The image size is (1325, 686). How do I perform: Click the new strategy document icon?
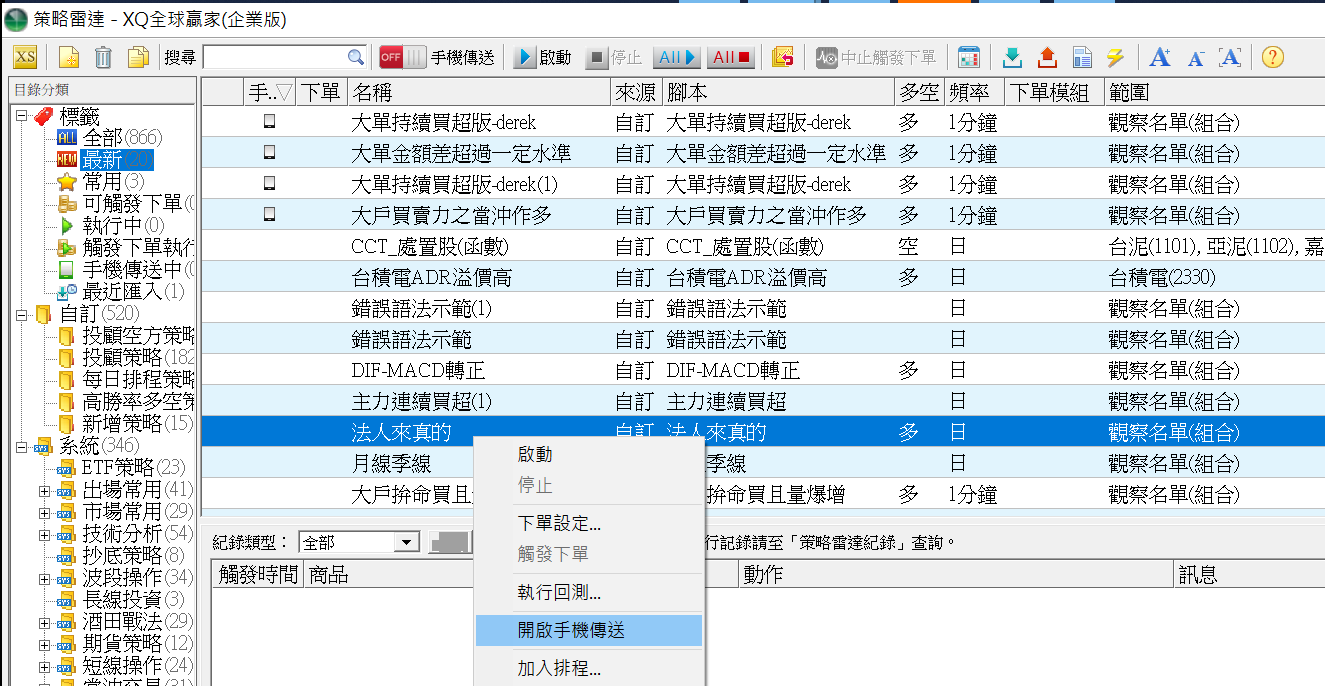click(x=68, y=57)
